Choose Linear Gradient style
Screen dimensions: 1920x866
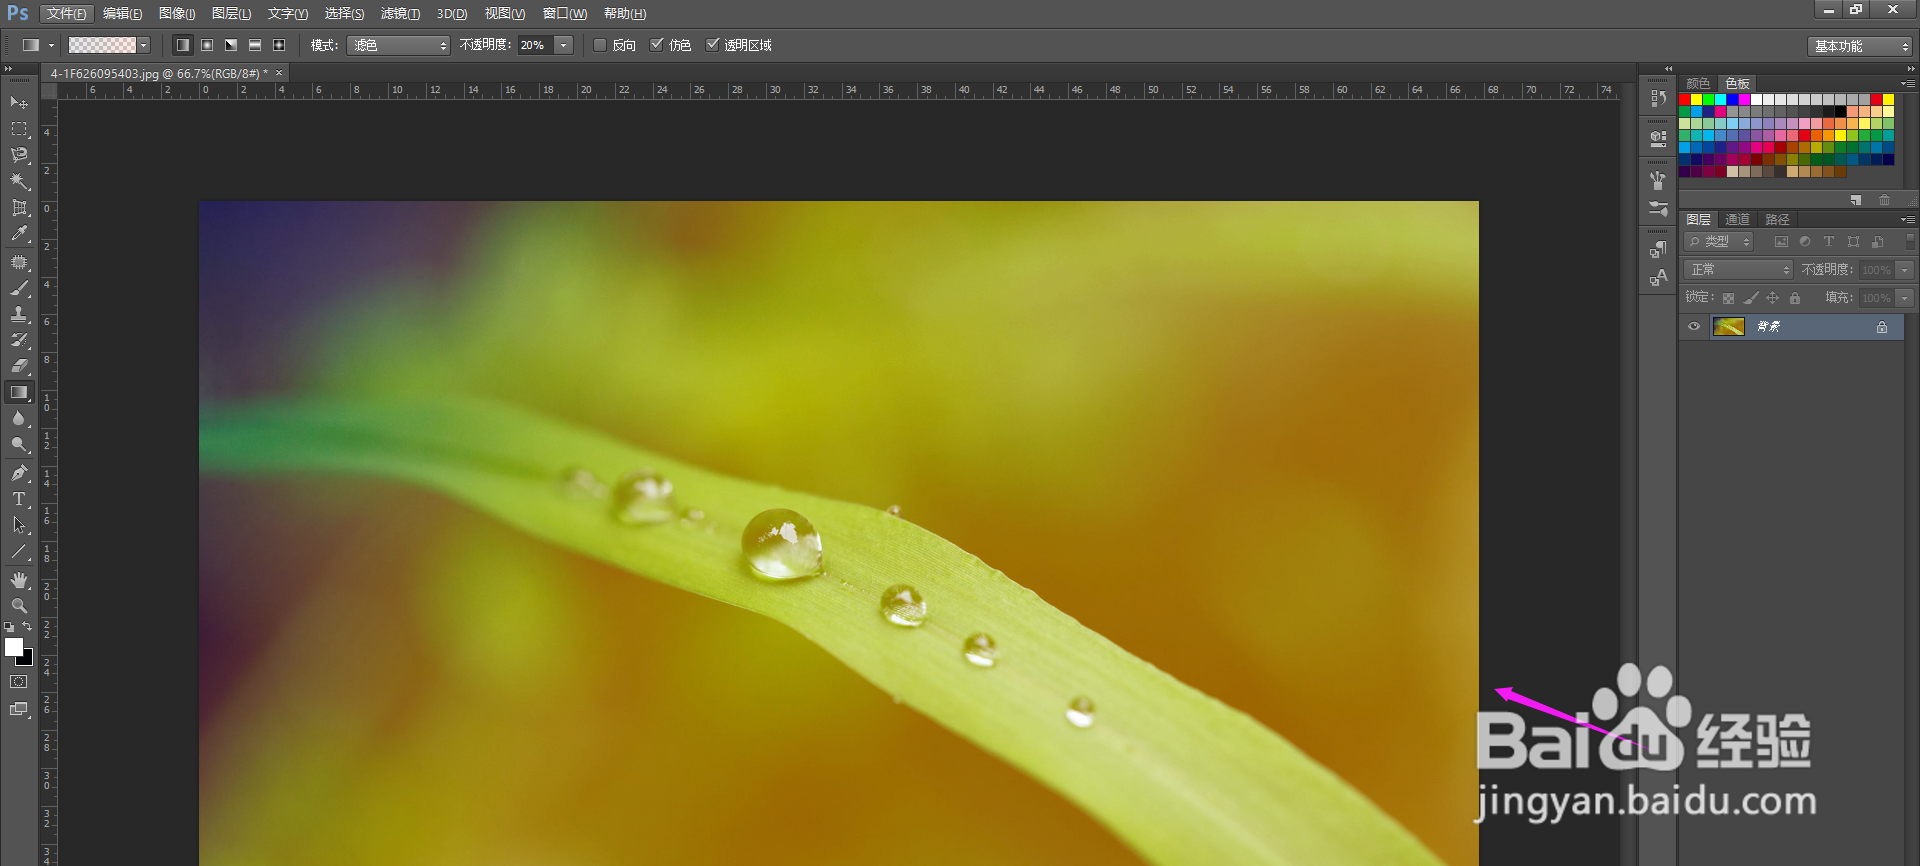pyautogui.click(x=183, y=45)
